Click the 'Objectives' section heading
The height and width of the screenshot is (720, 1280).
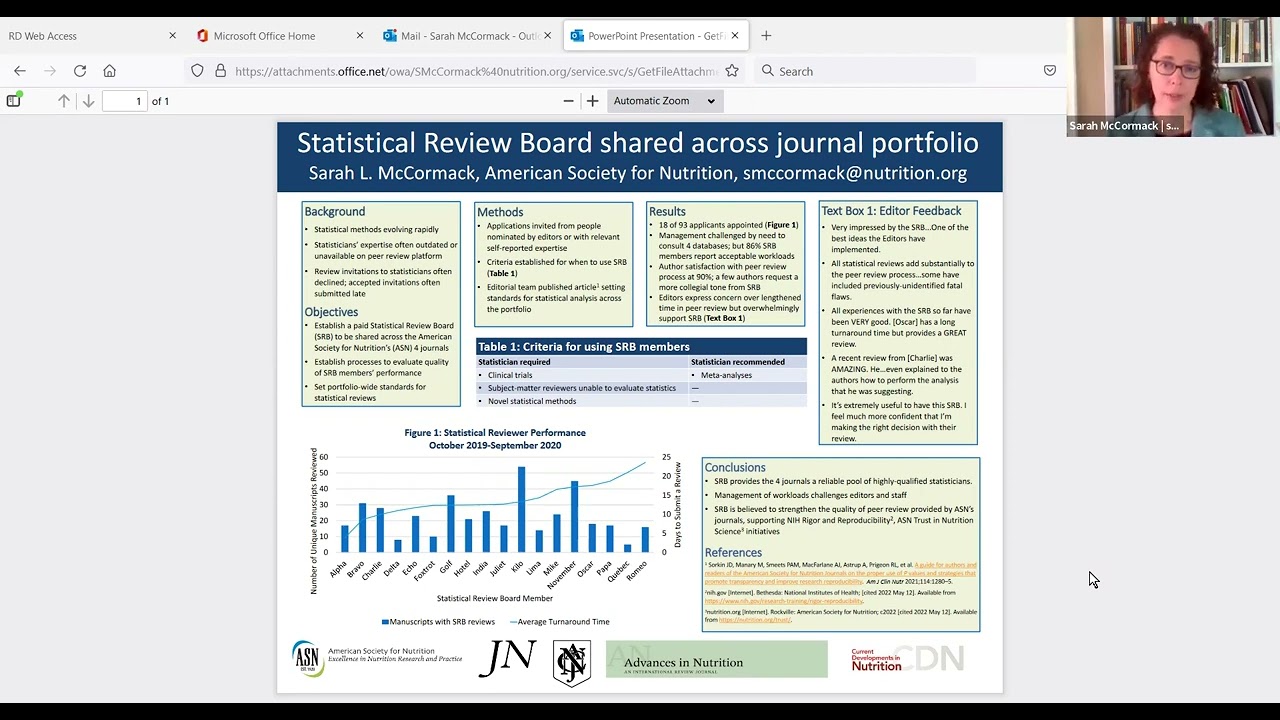(331, 312)
